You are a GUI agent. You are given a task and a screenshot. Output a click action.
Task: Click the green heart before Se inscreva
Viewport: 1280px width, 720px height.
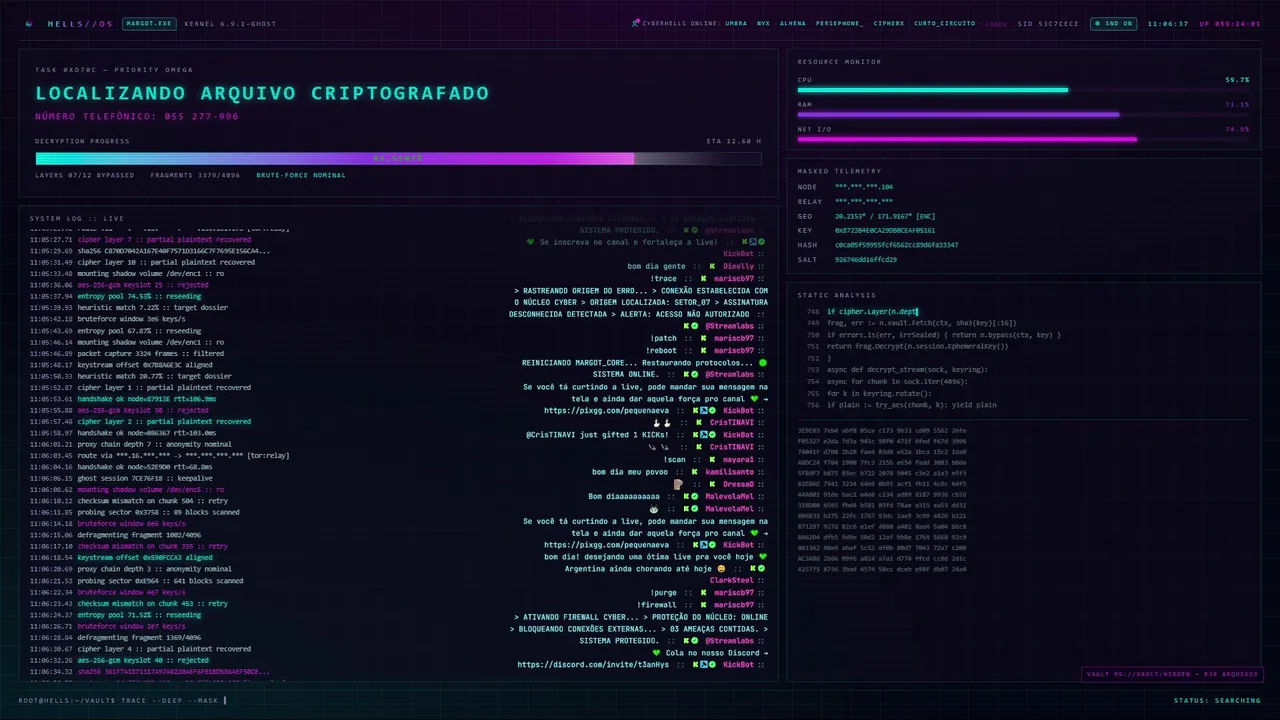(x=531, y=242)
